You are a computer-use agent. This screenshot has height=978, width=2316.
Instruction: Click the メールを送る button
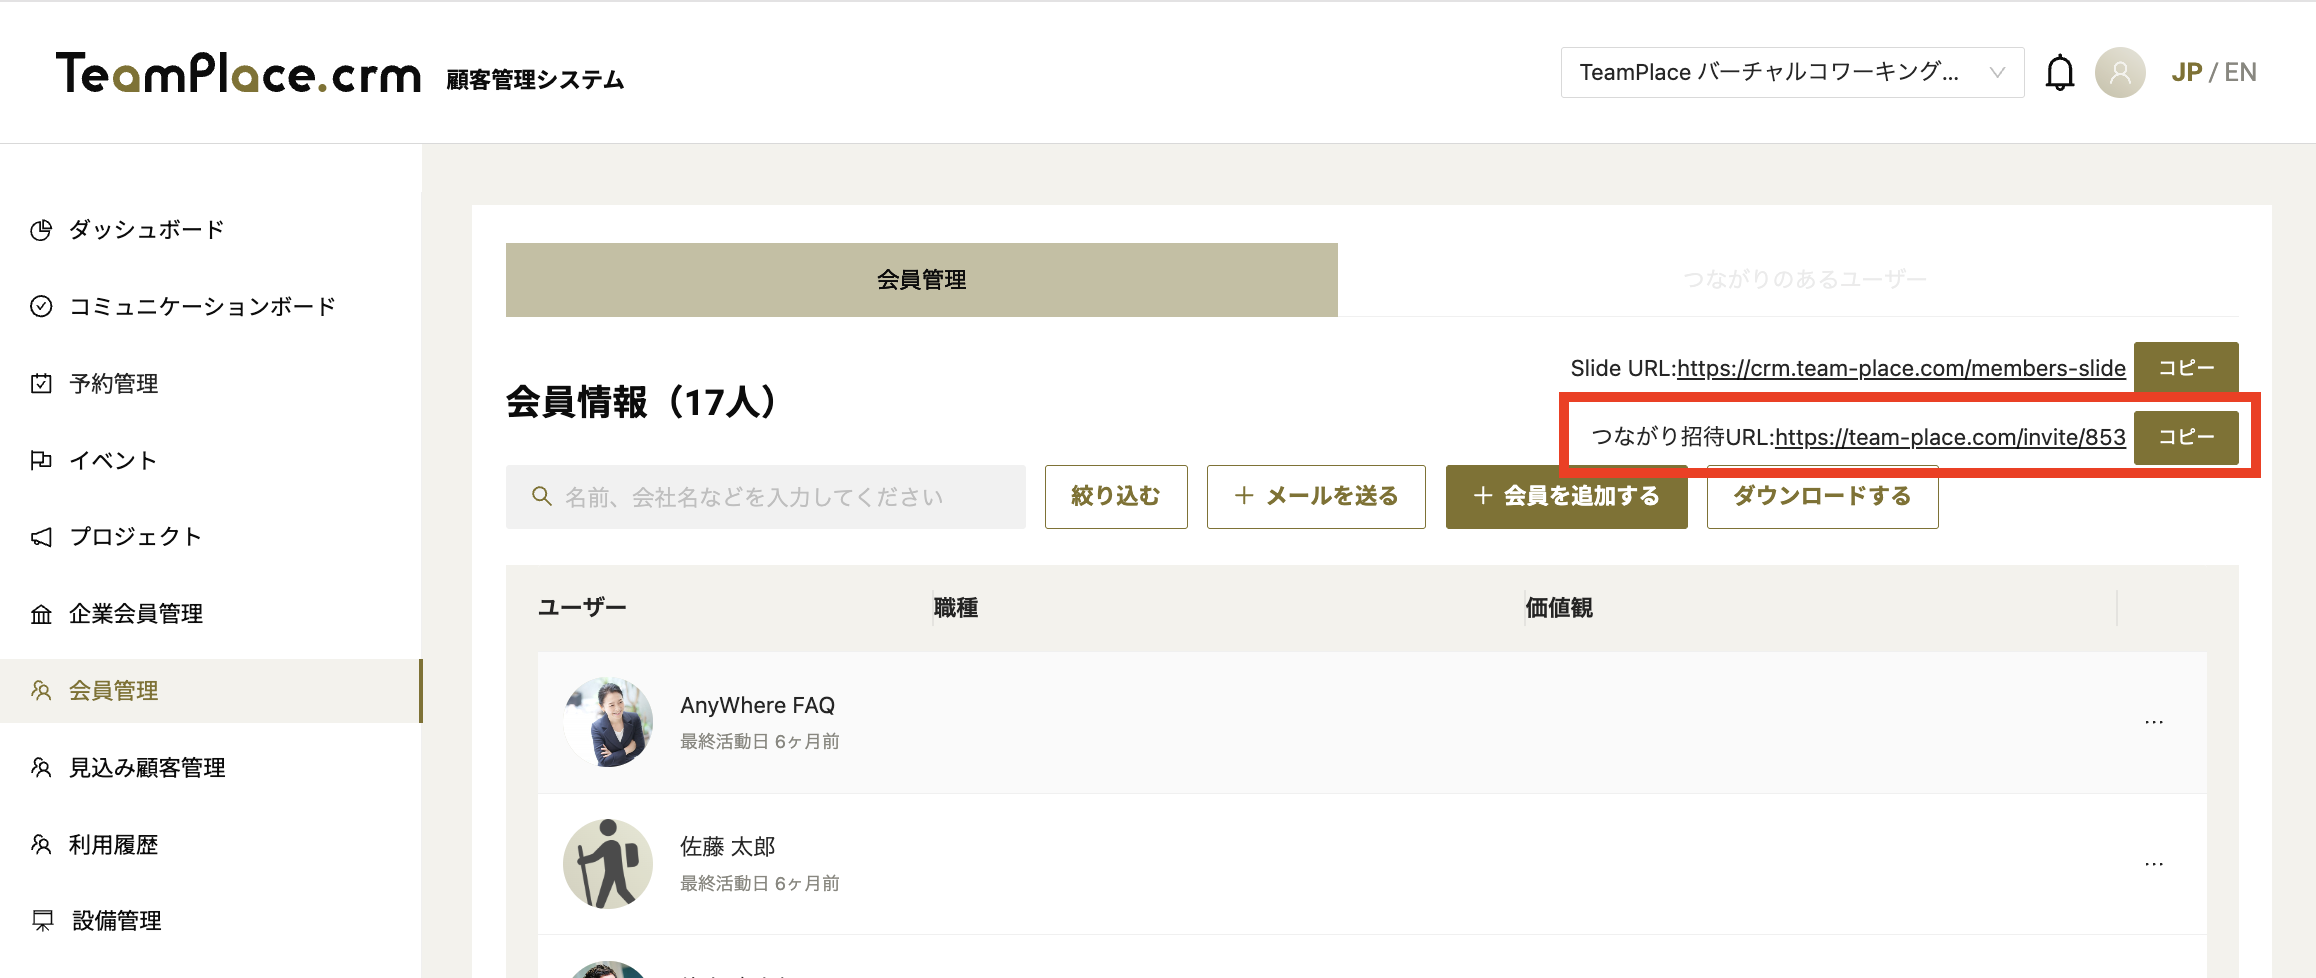pyautogui.click(x=1316, y=496)
